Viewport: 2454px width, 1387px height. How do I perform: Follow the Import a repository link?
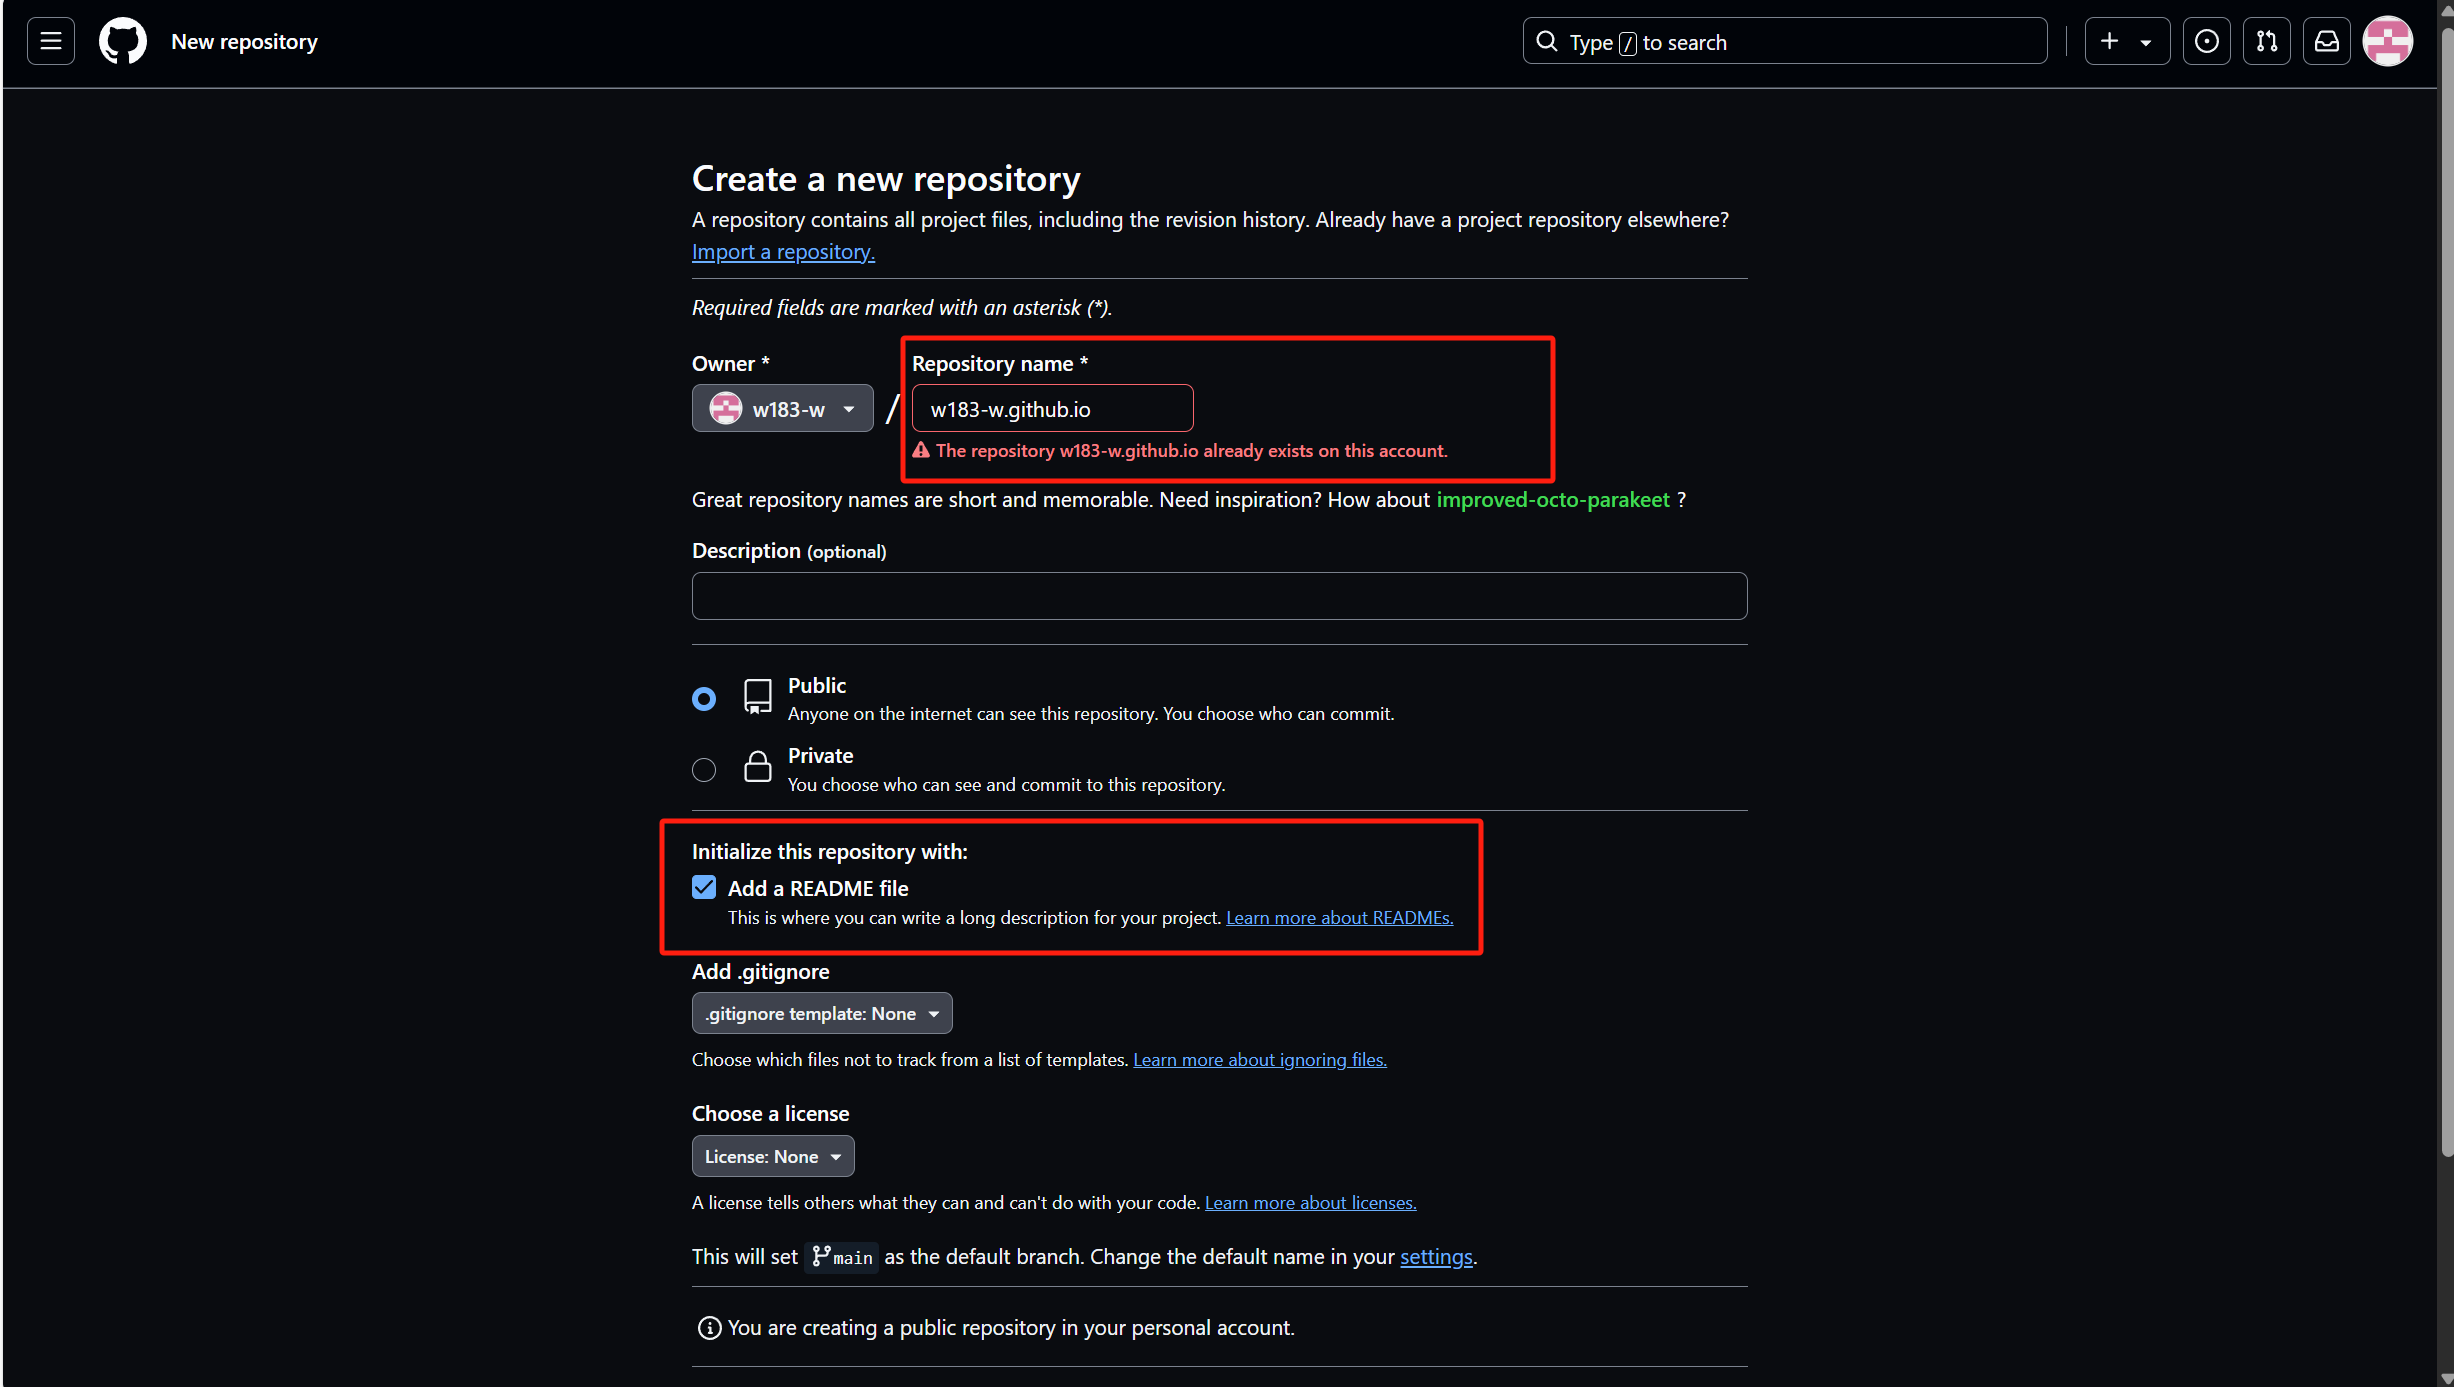pos(783,252)
